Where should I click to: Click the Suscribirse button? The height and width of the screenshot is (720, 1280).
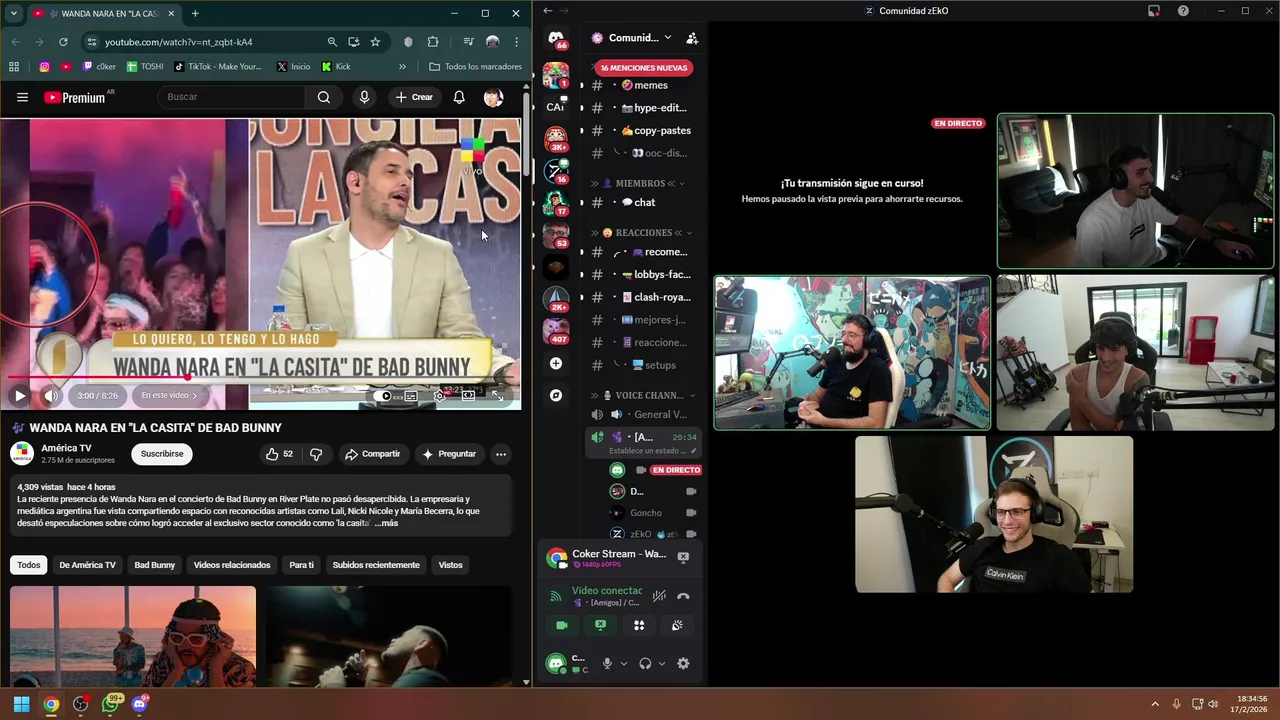click(x=162, y=454)
